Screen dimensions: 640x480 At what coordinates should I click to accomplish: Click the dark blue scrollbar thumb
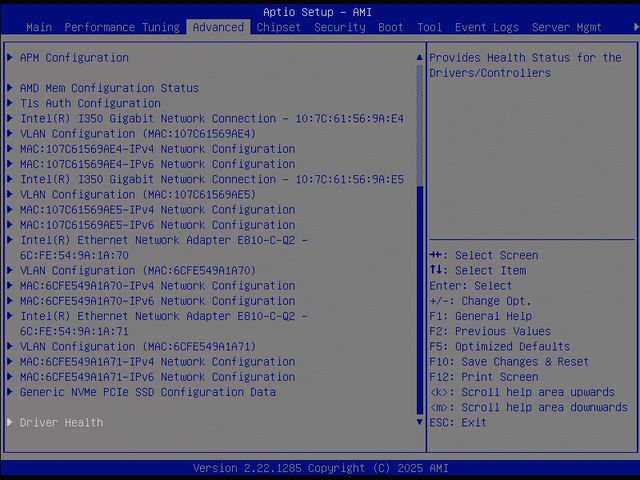tap(419, 300)
